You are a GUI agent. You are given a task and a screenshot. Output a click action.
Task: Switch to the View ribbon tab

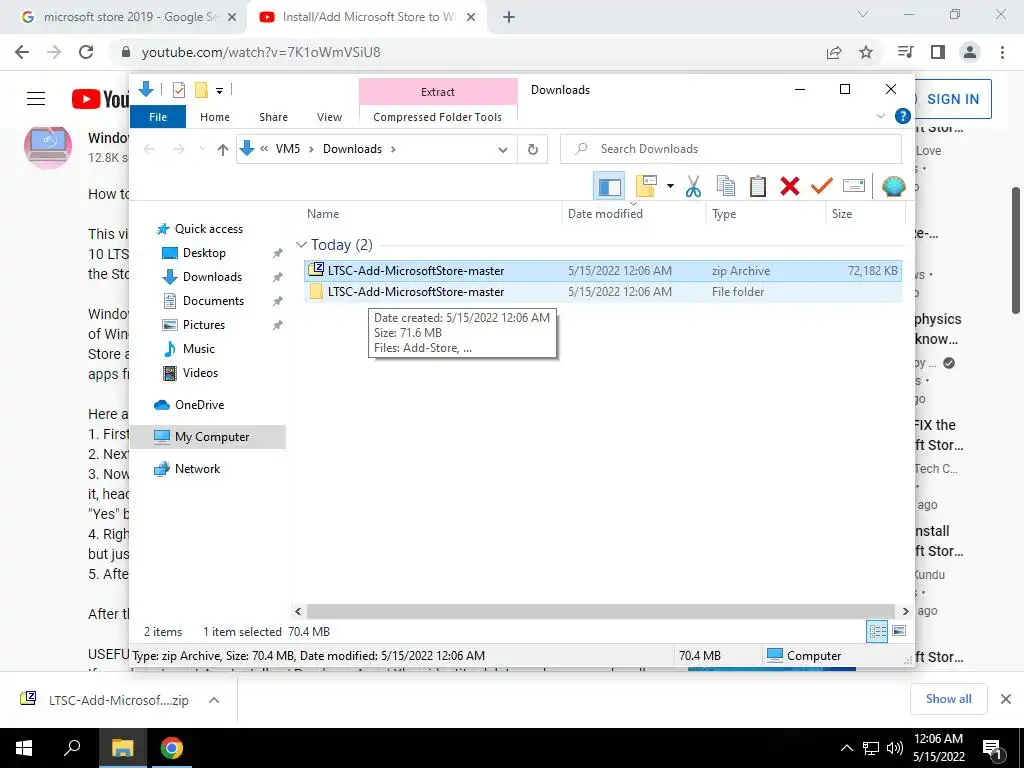point(329,117)
